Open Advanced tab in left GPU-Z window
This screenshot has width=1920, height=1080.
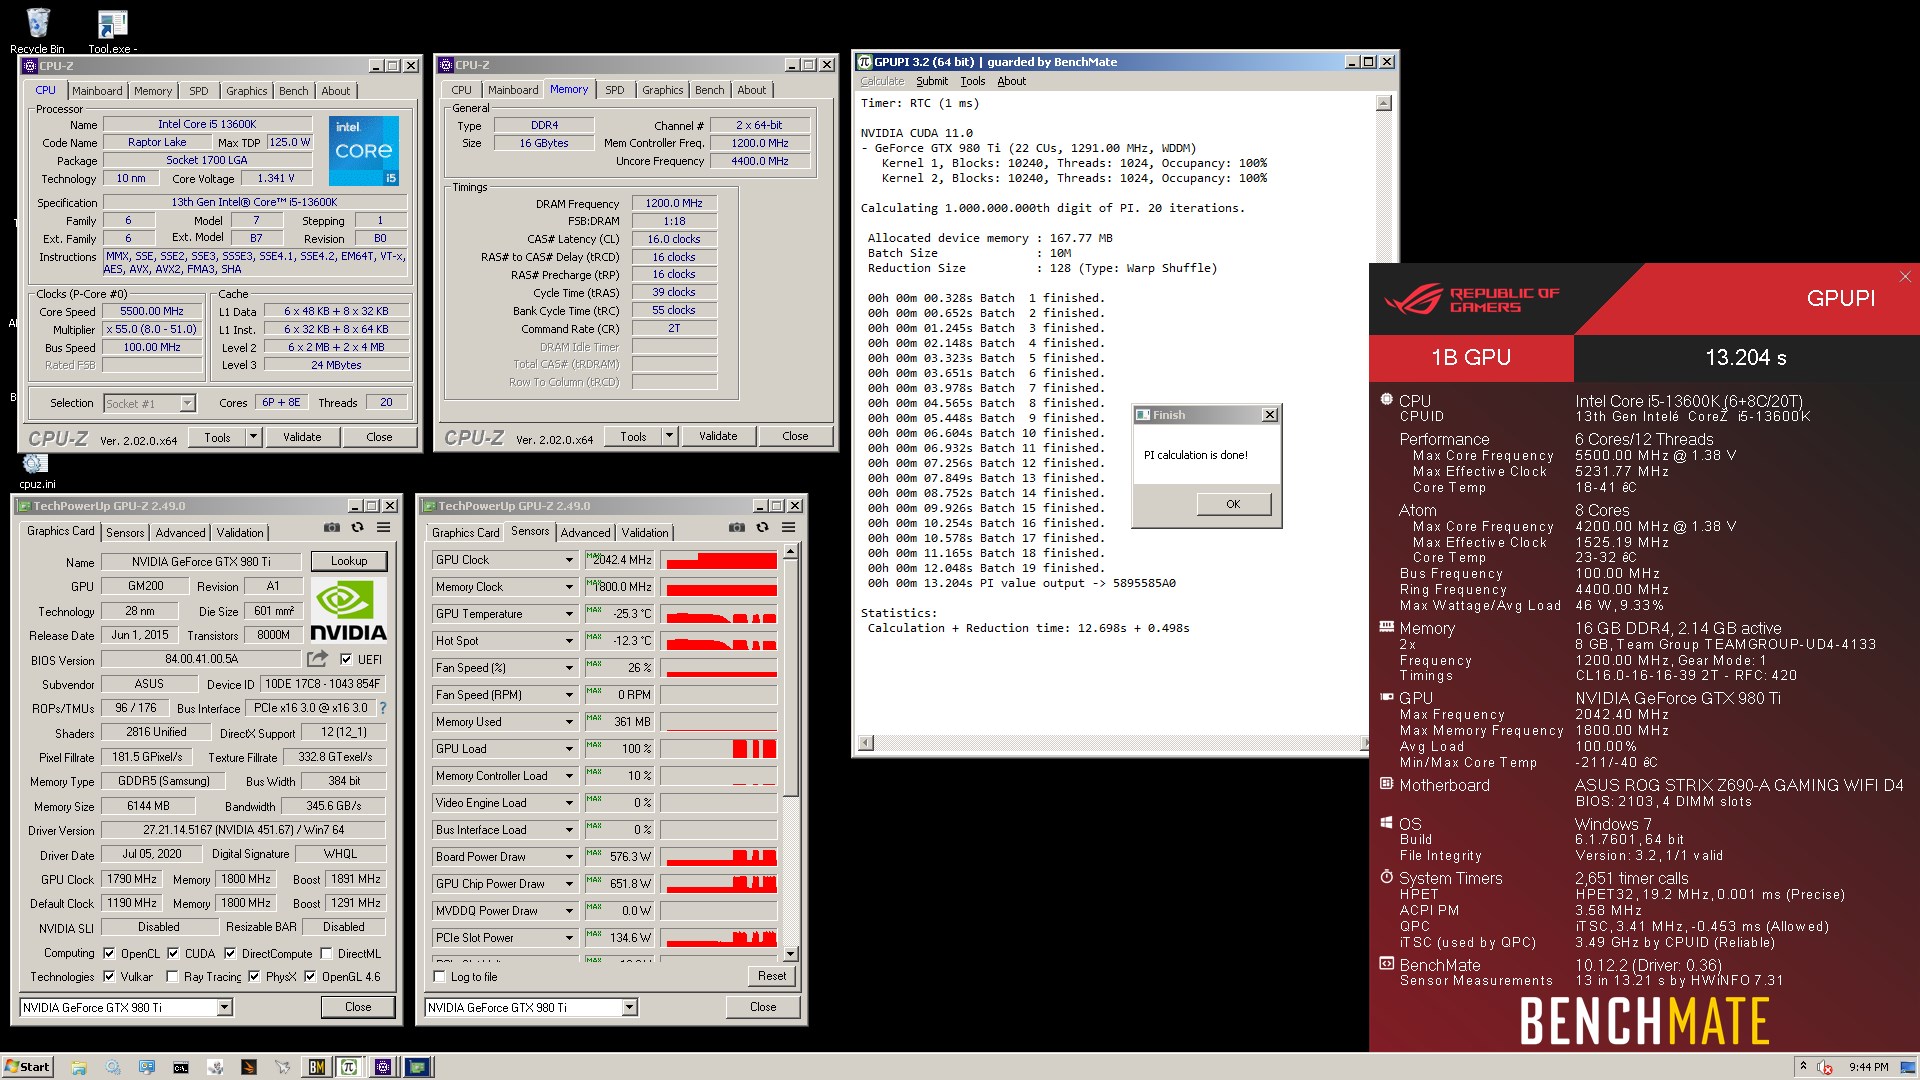[180, 533]
